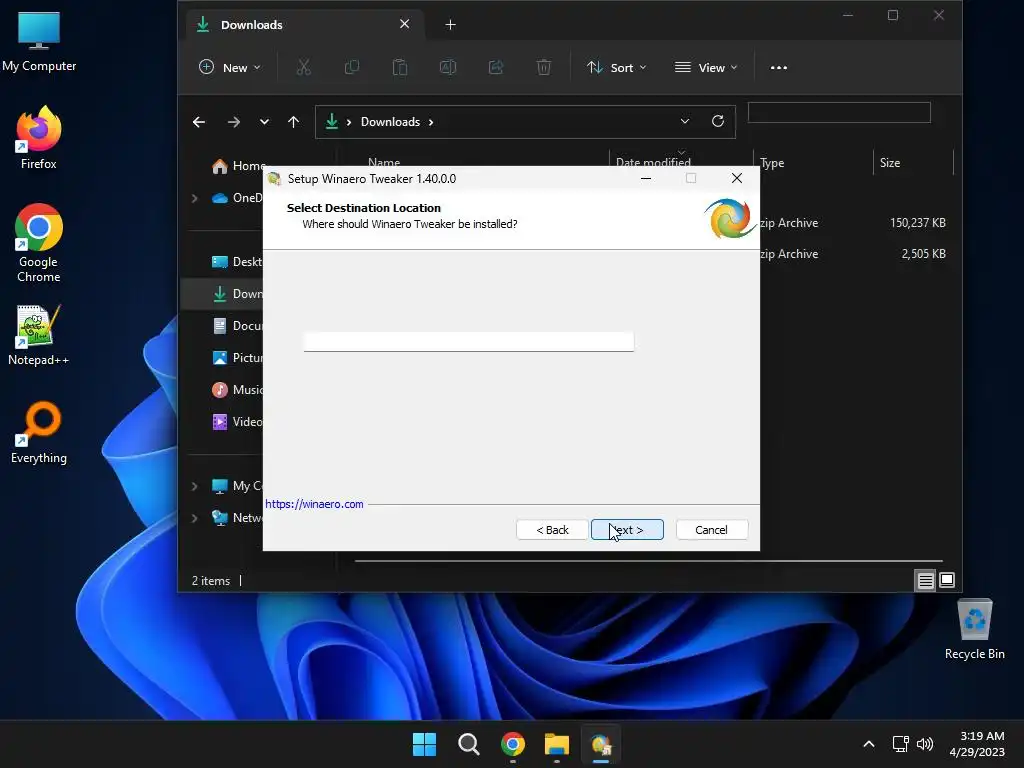1024x768 pixels.
Task: Click the Cut icon in Explorer toolbar
Action: coord(304,67)
